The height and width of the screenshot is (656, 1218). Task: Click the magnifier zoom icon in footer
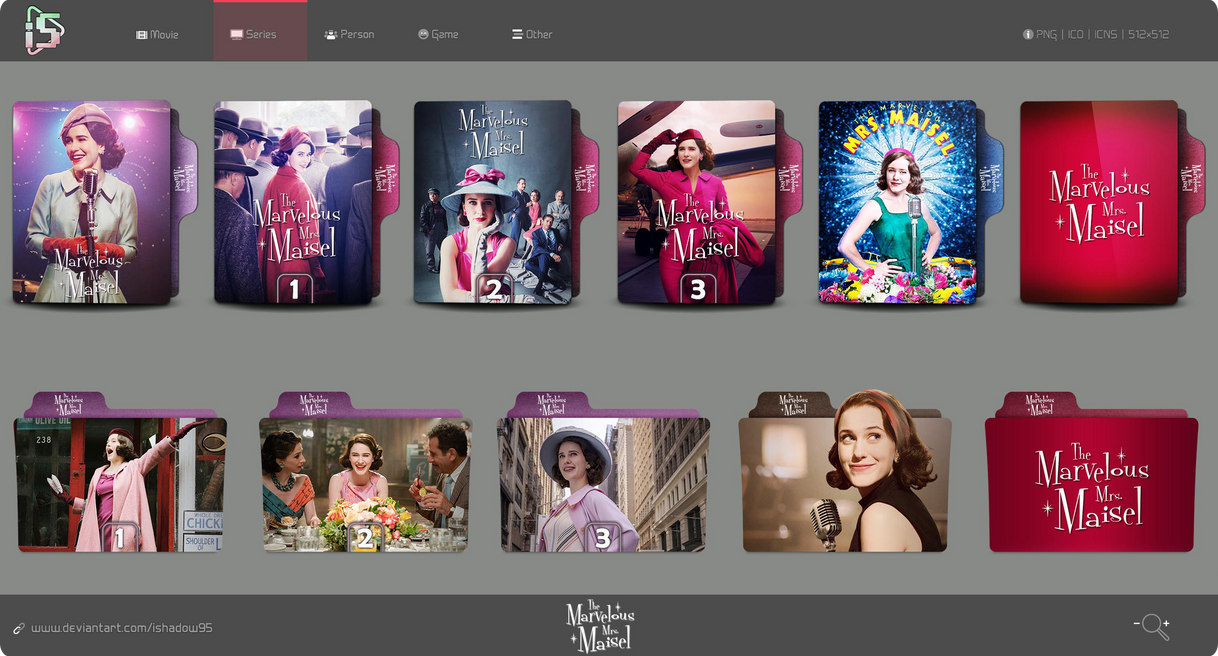tap(1152, 627)
